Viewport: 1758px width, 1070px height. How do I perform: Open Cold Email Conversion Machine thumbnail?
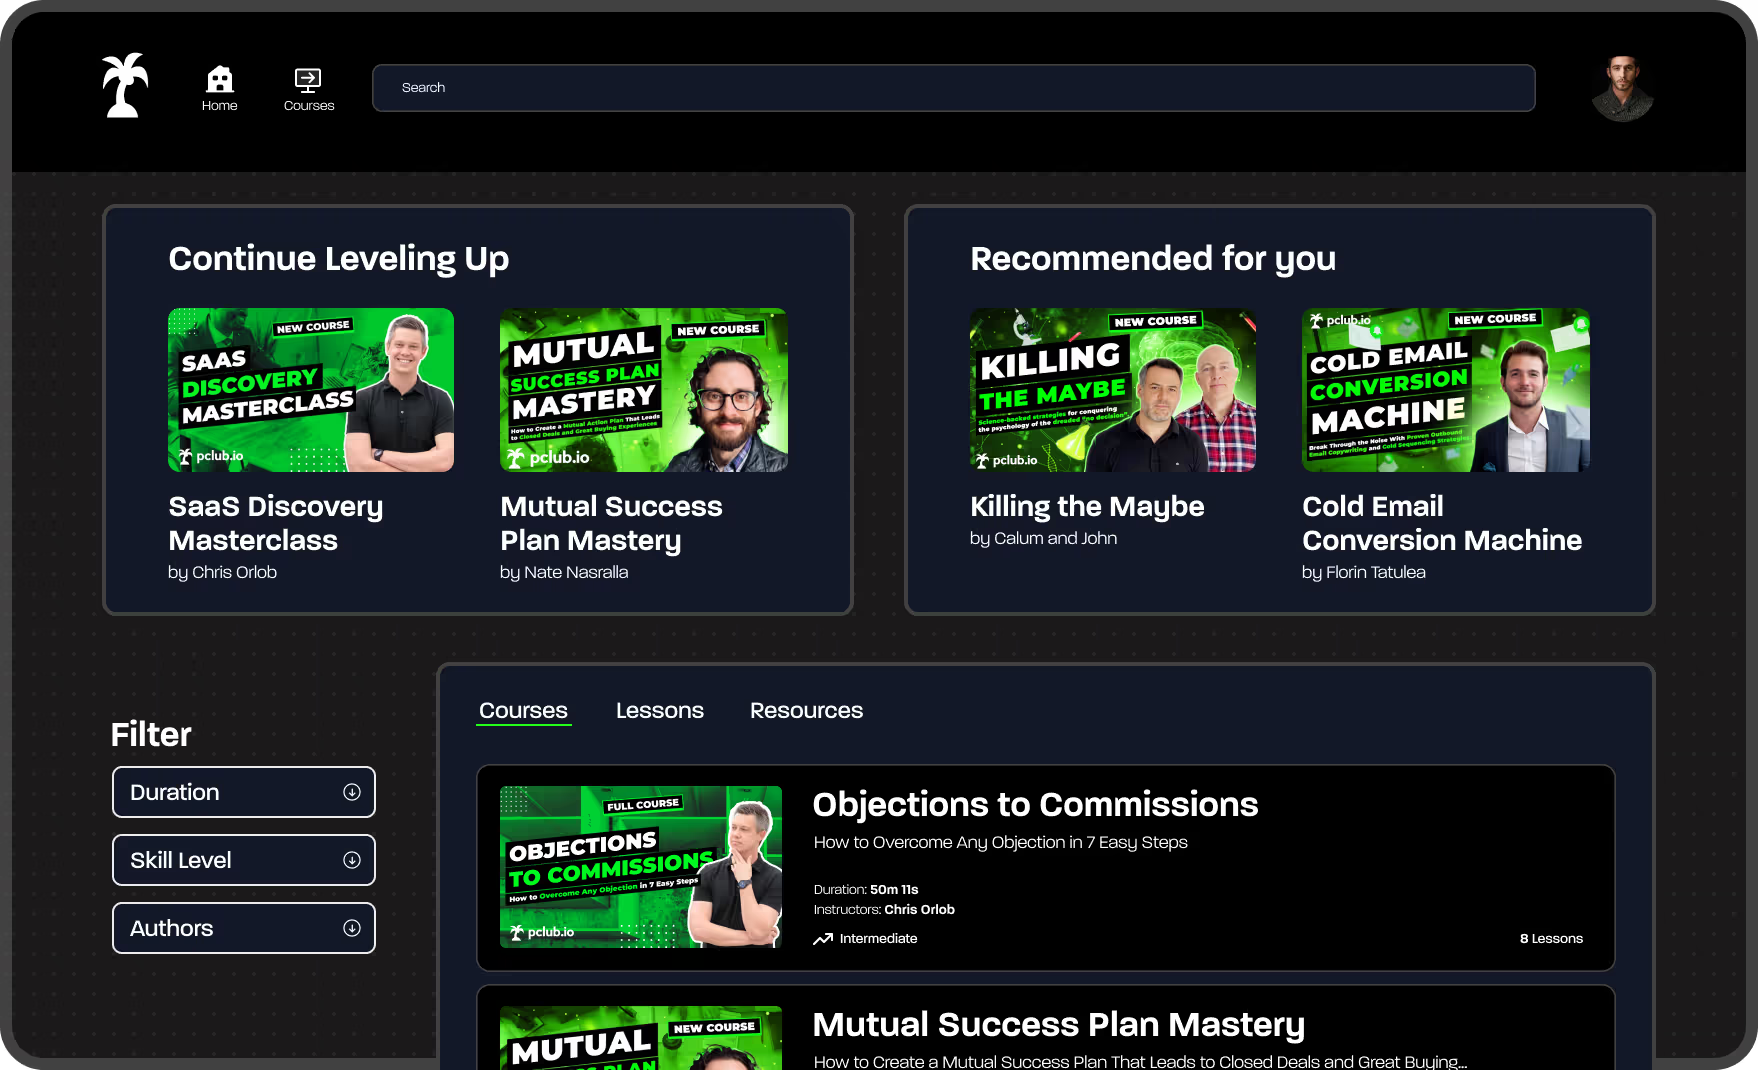(x=1446, y=390)
